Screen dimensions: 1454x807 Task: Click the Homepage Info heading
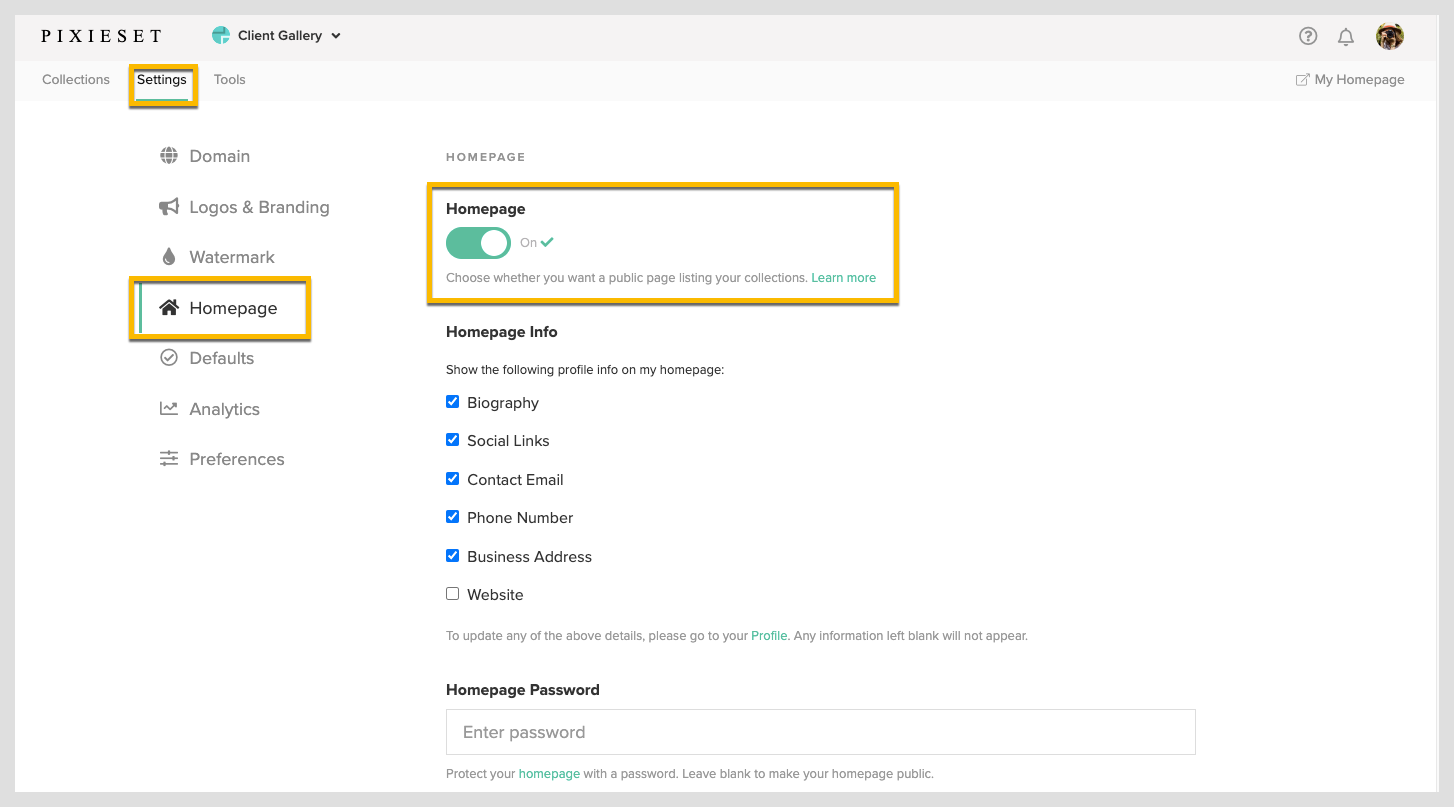(x=502, y=332)
